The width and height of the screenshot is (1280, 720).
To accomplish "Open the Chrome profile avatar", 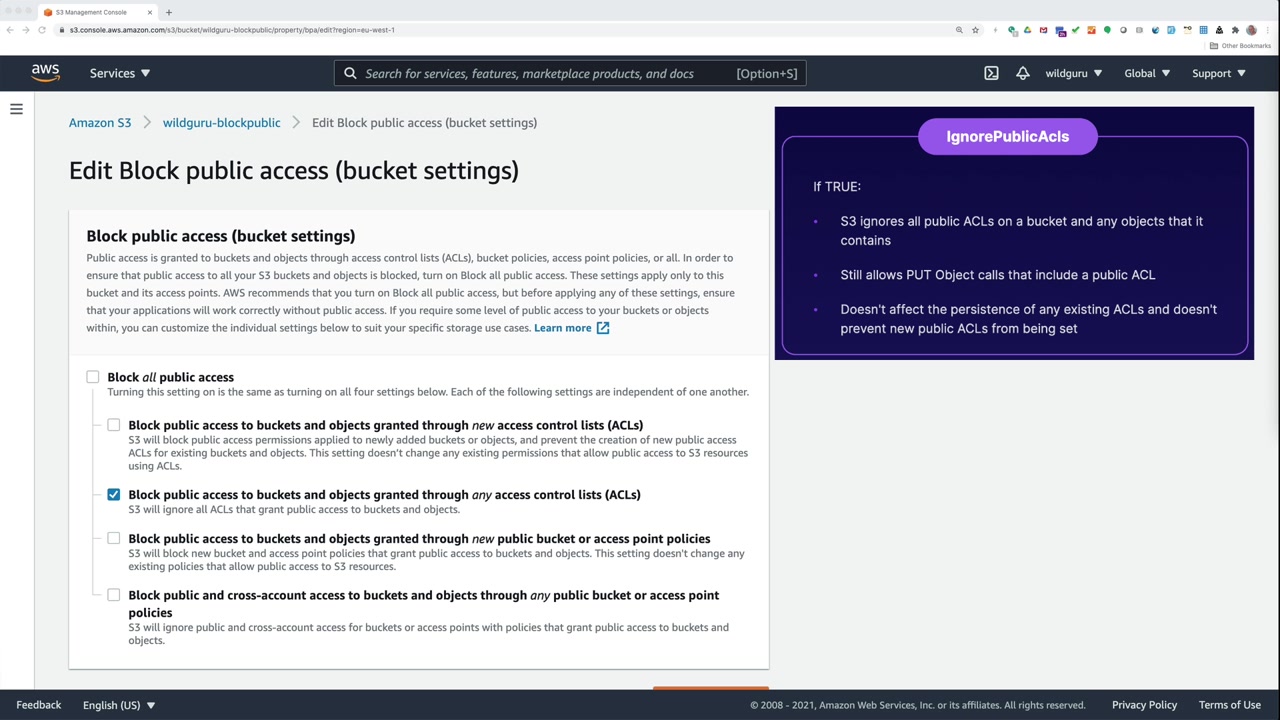I will point(1251,30).
